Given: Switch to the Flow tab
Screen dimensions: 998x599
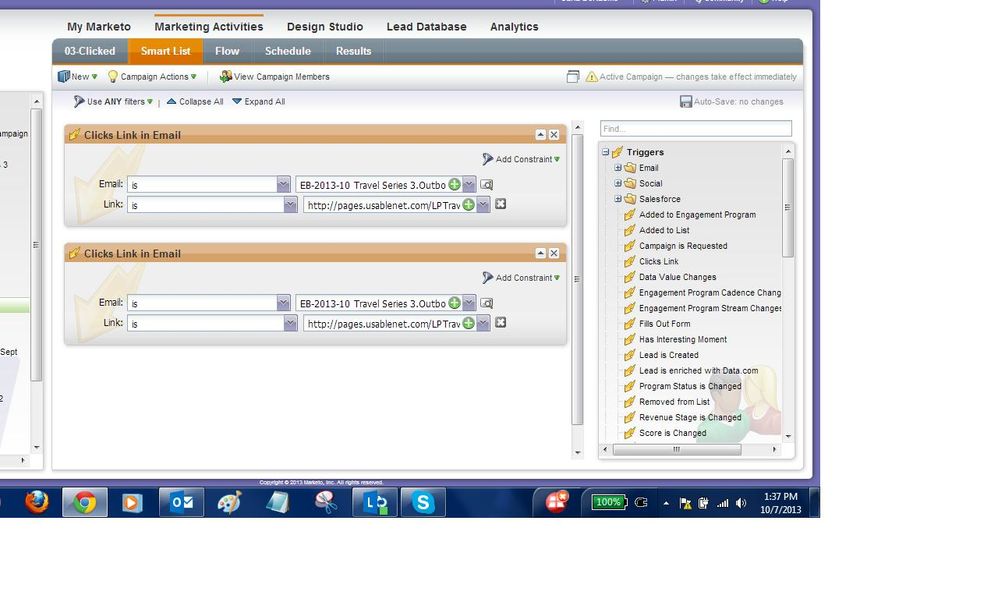Looking at the screenshot, I should (227, 51).
